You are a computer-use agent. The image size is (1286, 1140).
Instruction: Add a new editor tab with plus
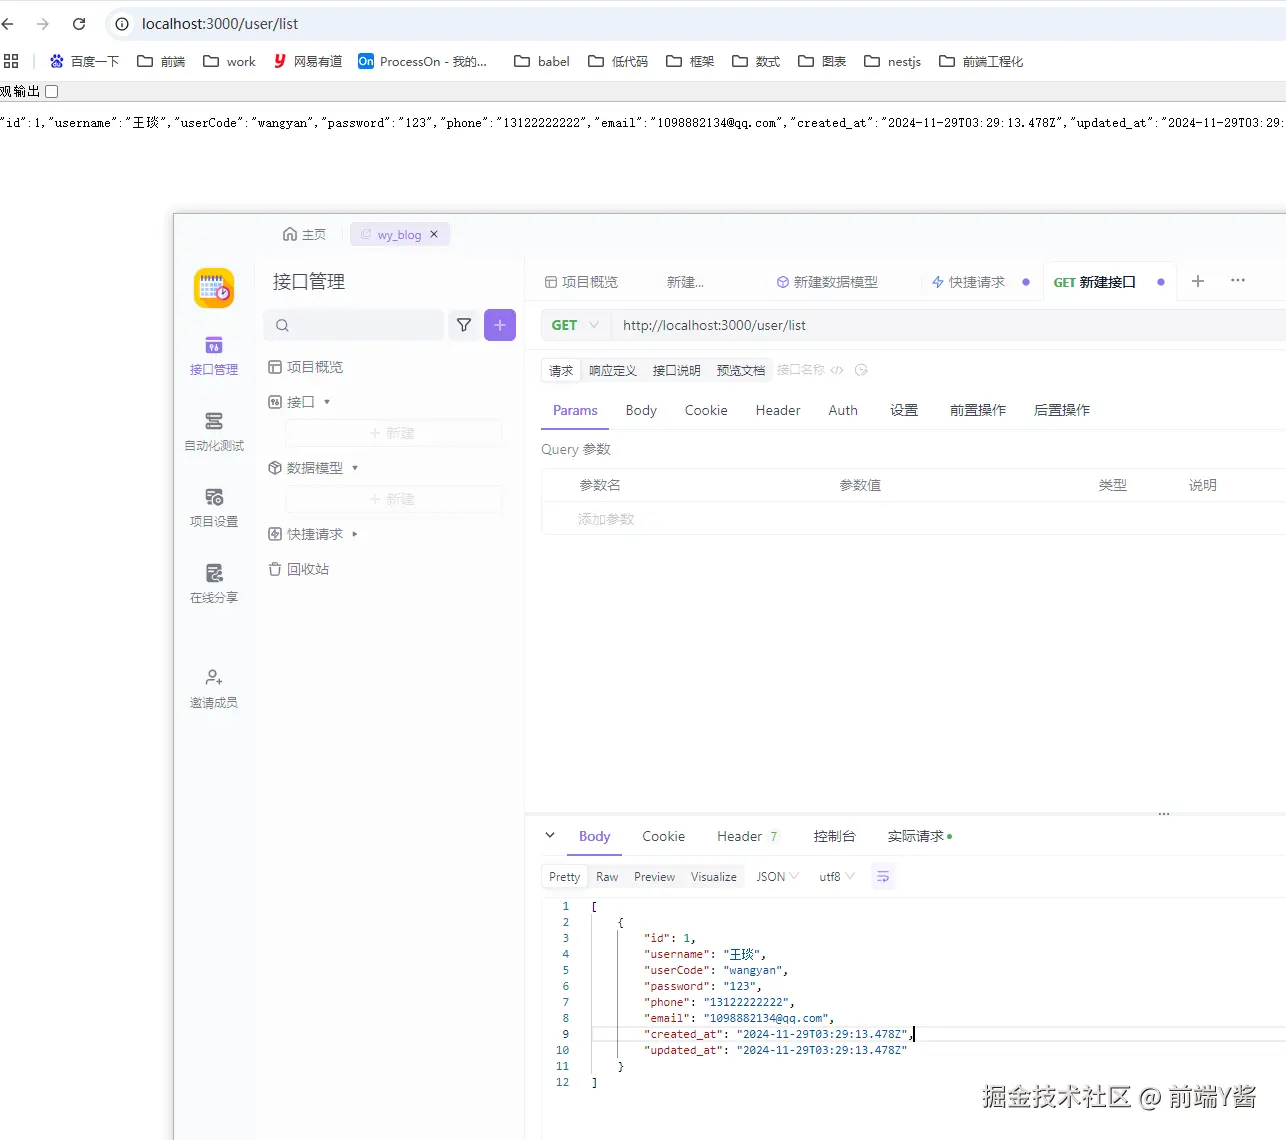pos(1198,281)
